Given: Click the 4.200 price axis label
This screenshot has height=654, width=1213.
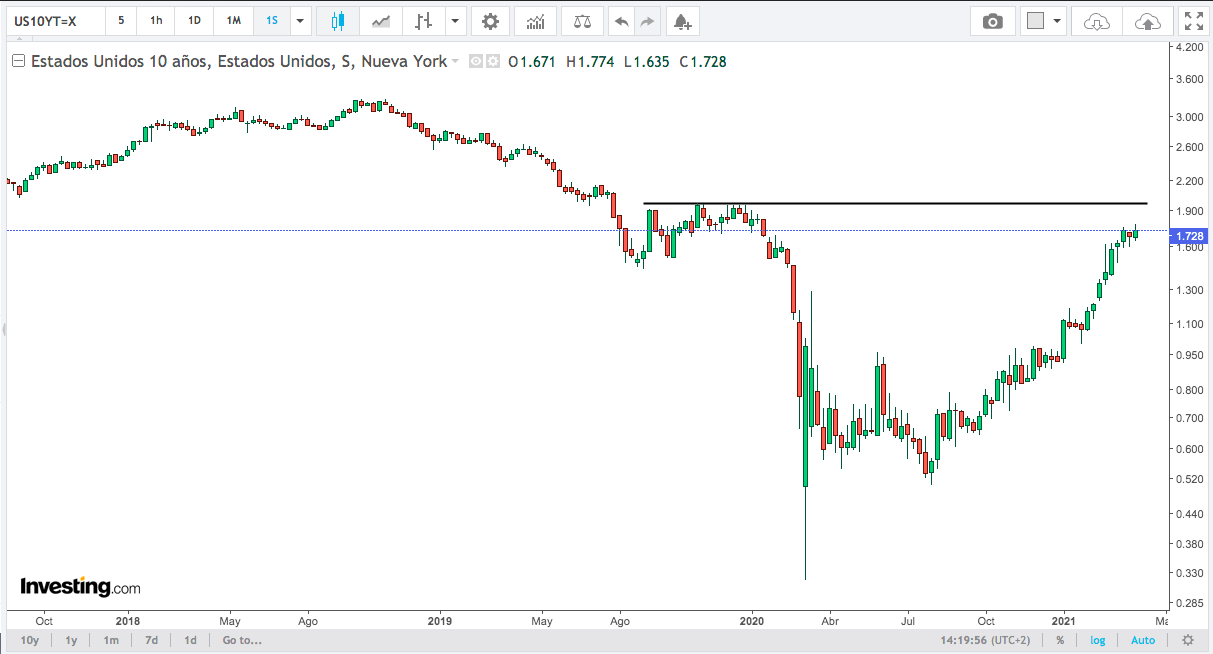Looking at the screenshot, I should tap(1189, 47).
